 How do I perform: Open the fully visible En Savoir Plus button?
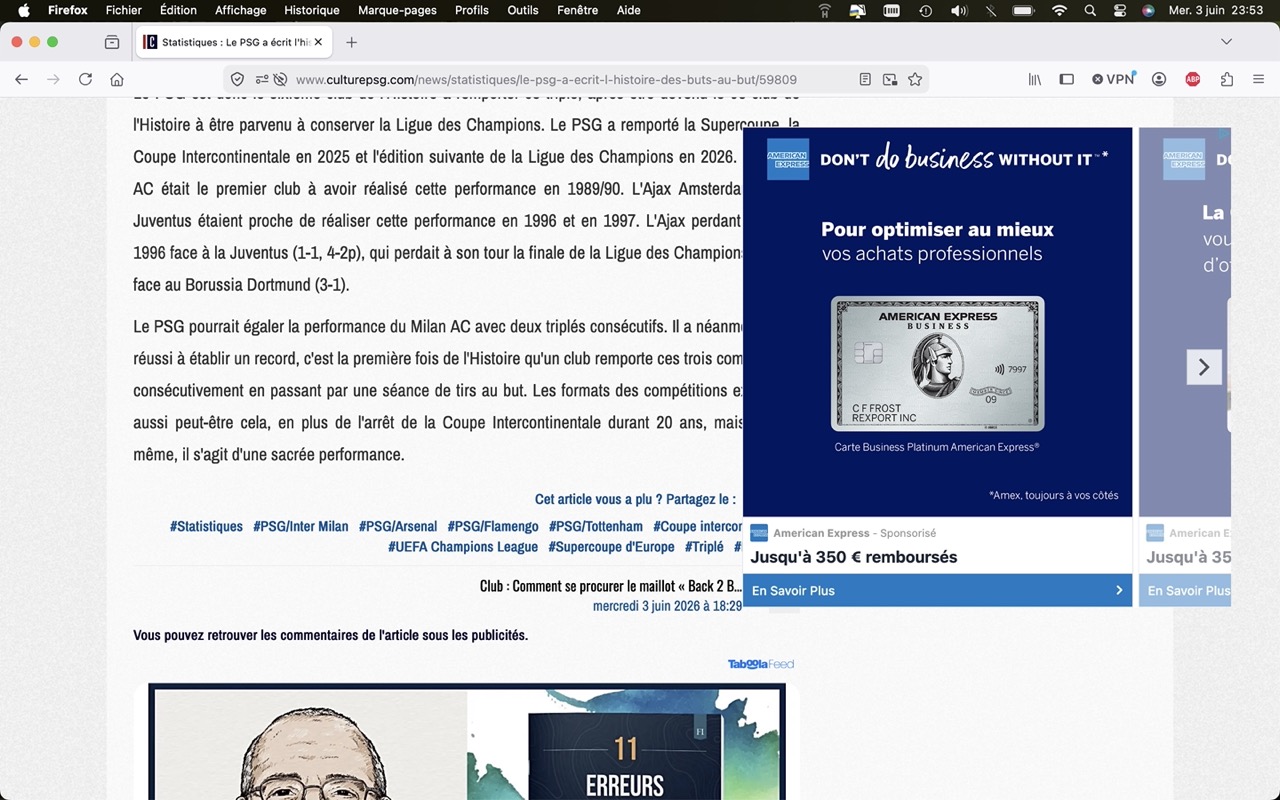tap(937, 590)
